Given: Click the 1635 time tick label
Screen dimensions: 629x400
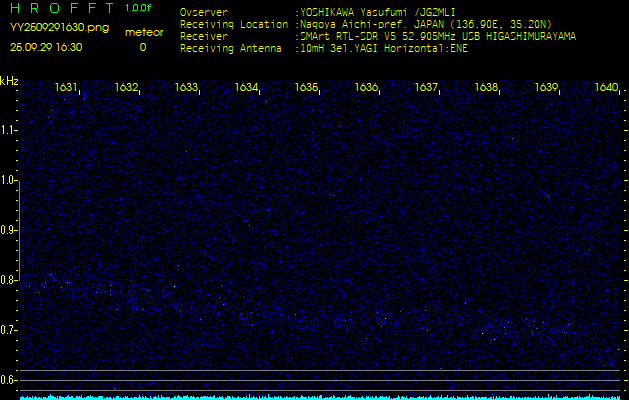Looking at the screenshot, I should click(307, 88).
